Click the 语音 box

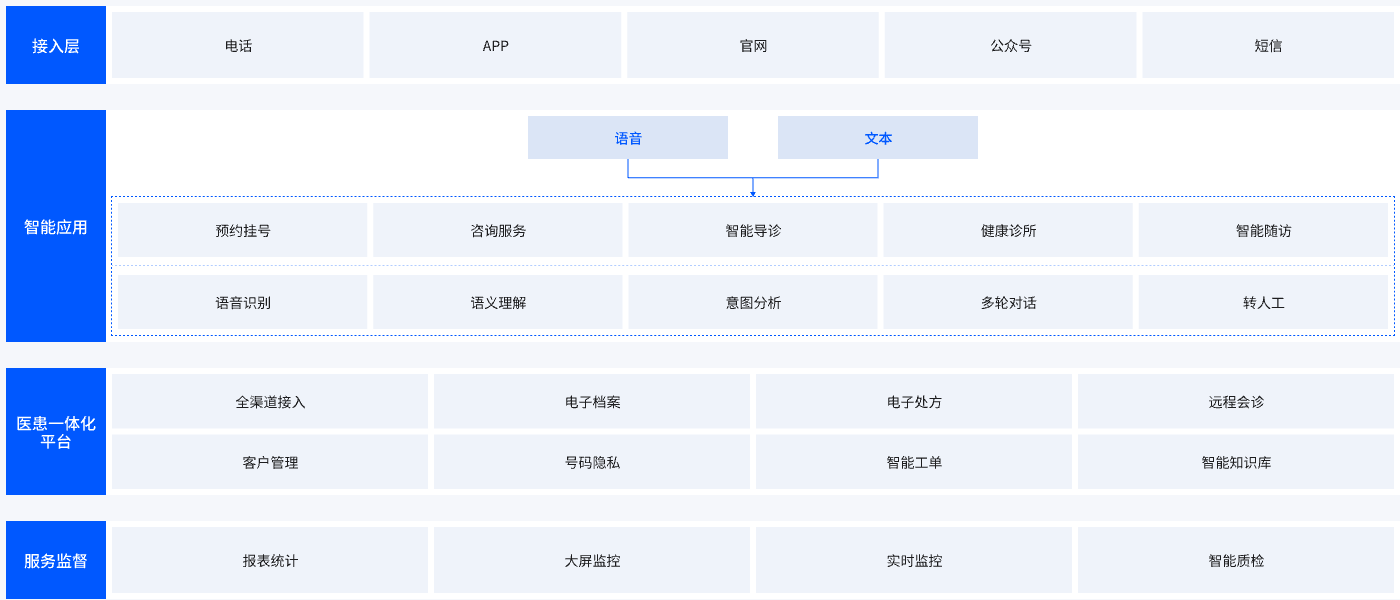coord(628,138)
